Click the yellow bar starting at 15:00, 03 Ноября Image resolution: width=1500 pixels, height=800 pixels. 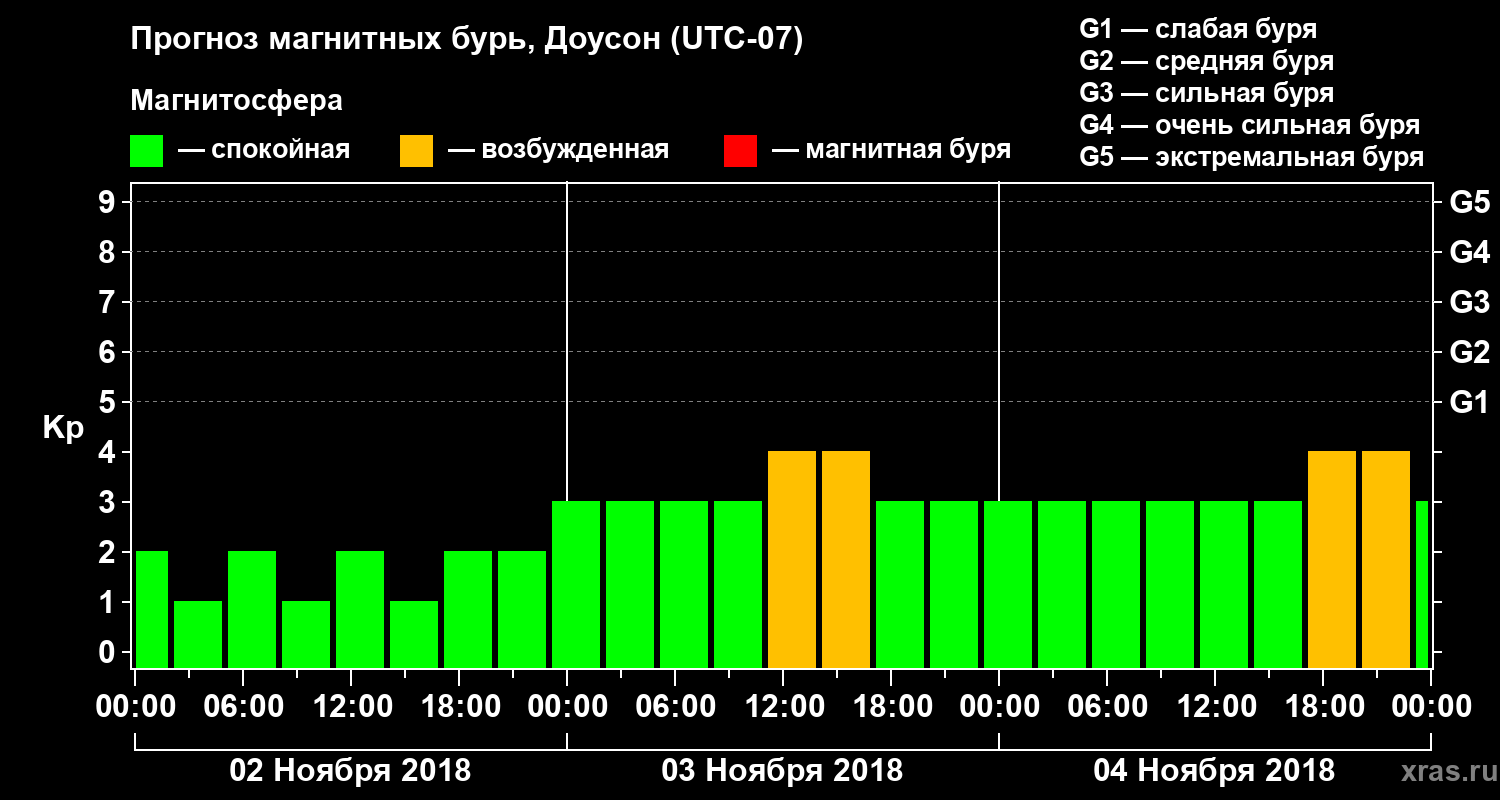846,559
